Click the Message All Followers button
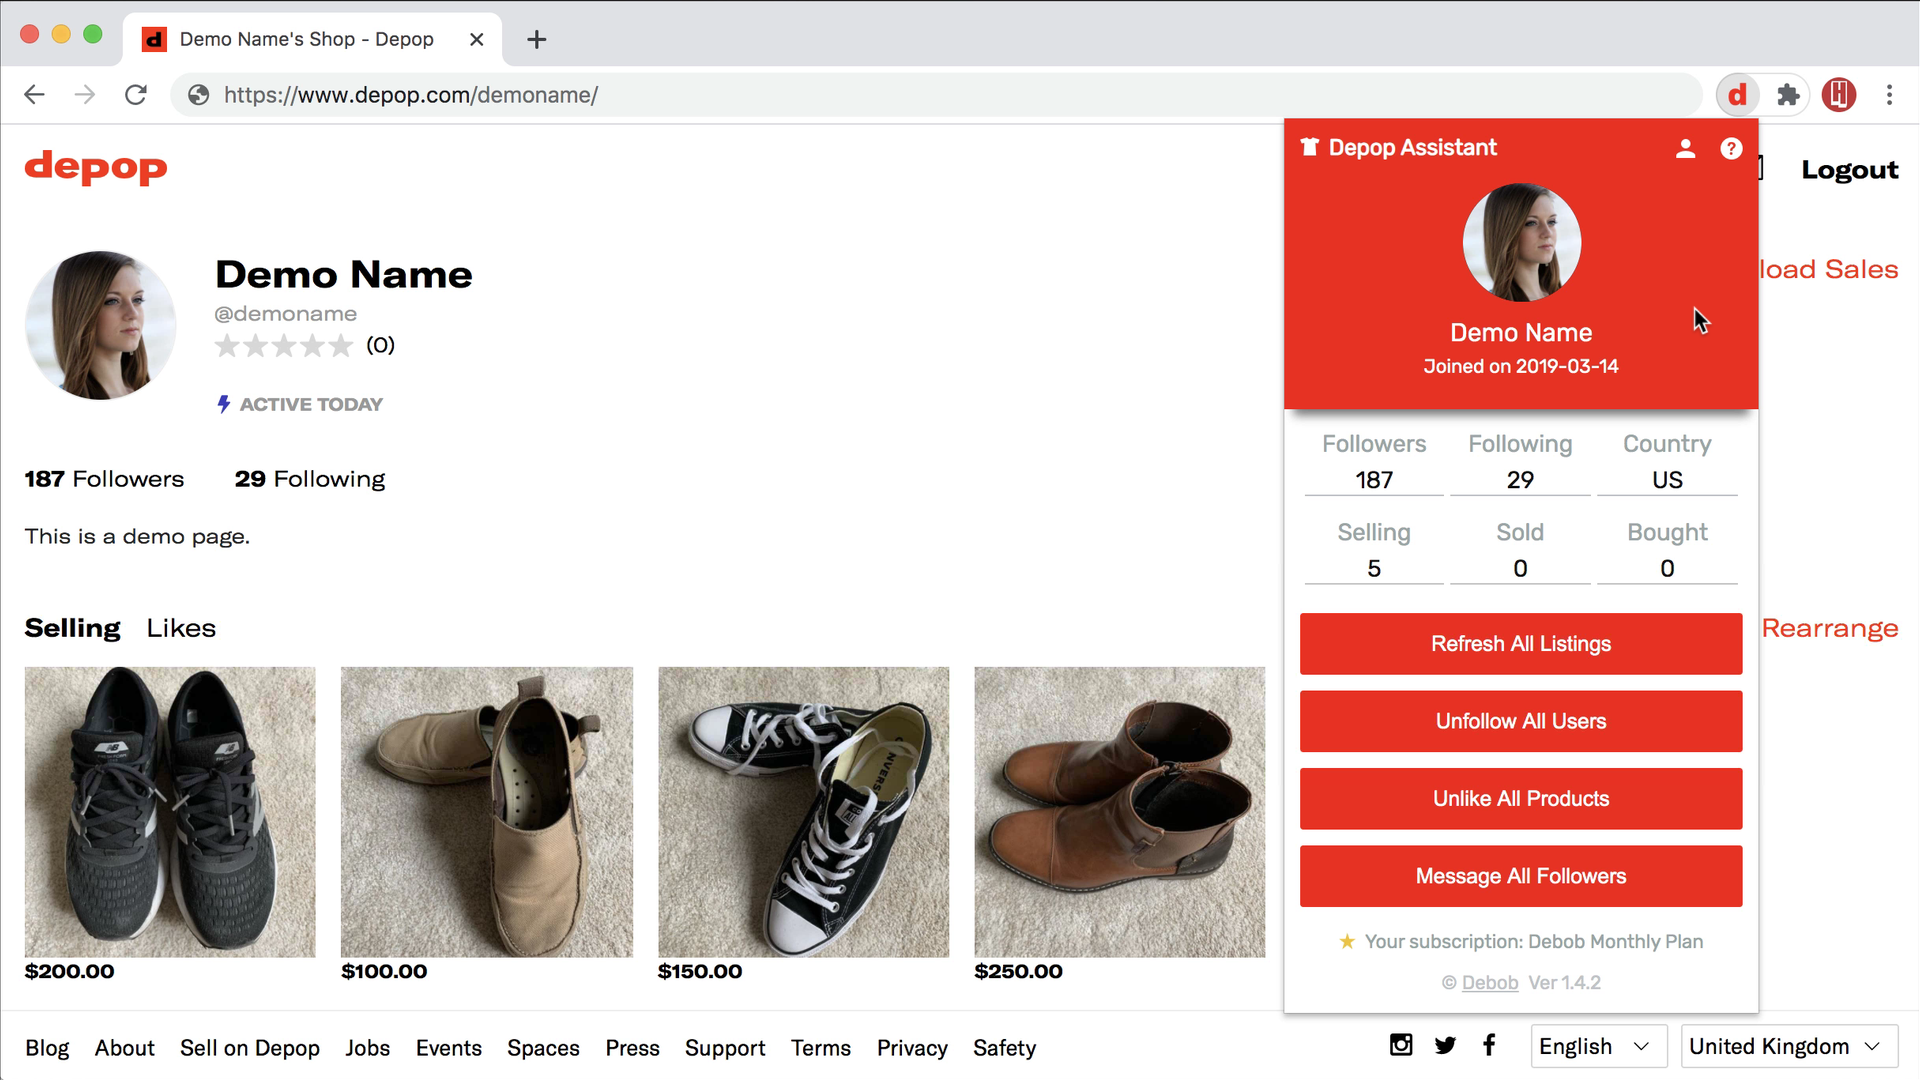1920x1080 pixels. pyautogui.click(x=1520, y=876)
